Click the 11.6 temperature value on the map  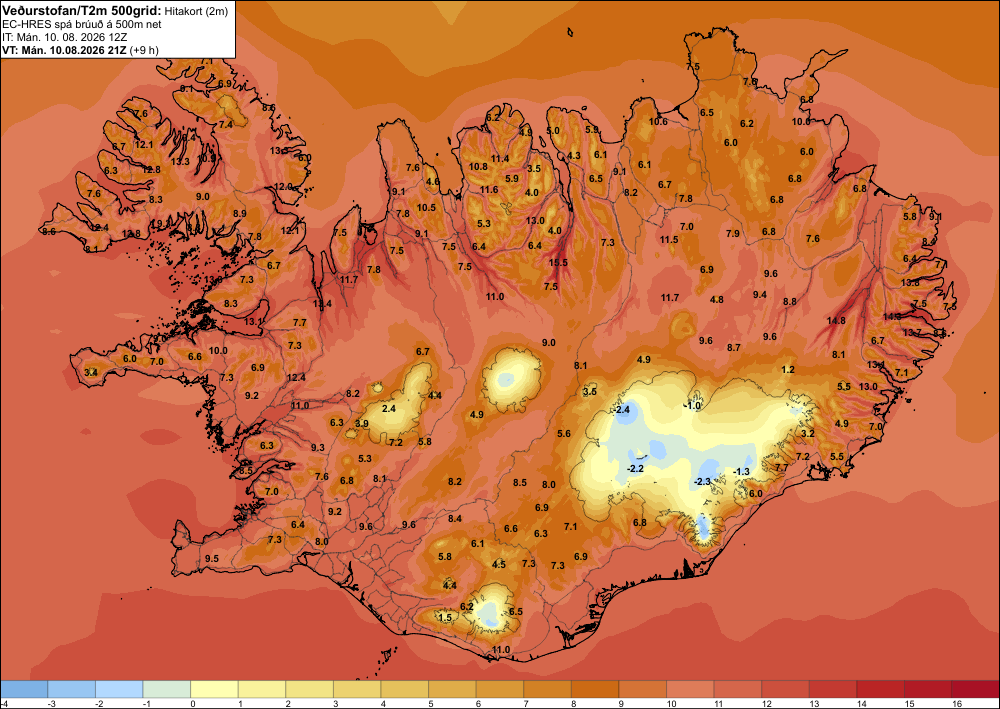(489, 190)
